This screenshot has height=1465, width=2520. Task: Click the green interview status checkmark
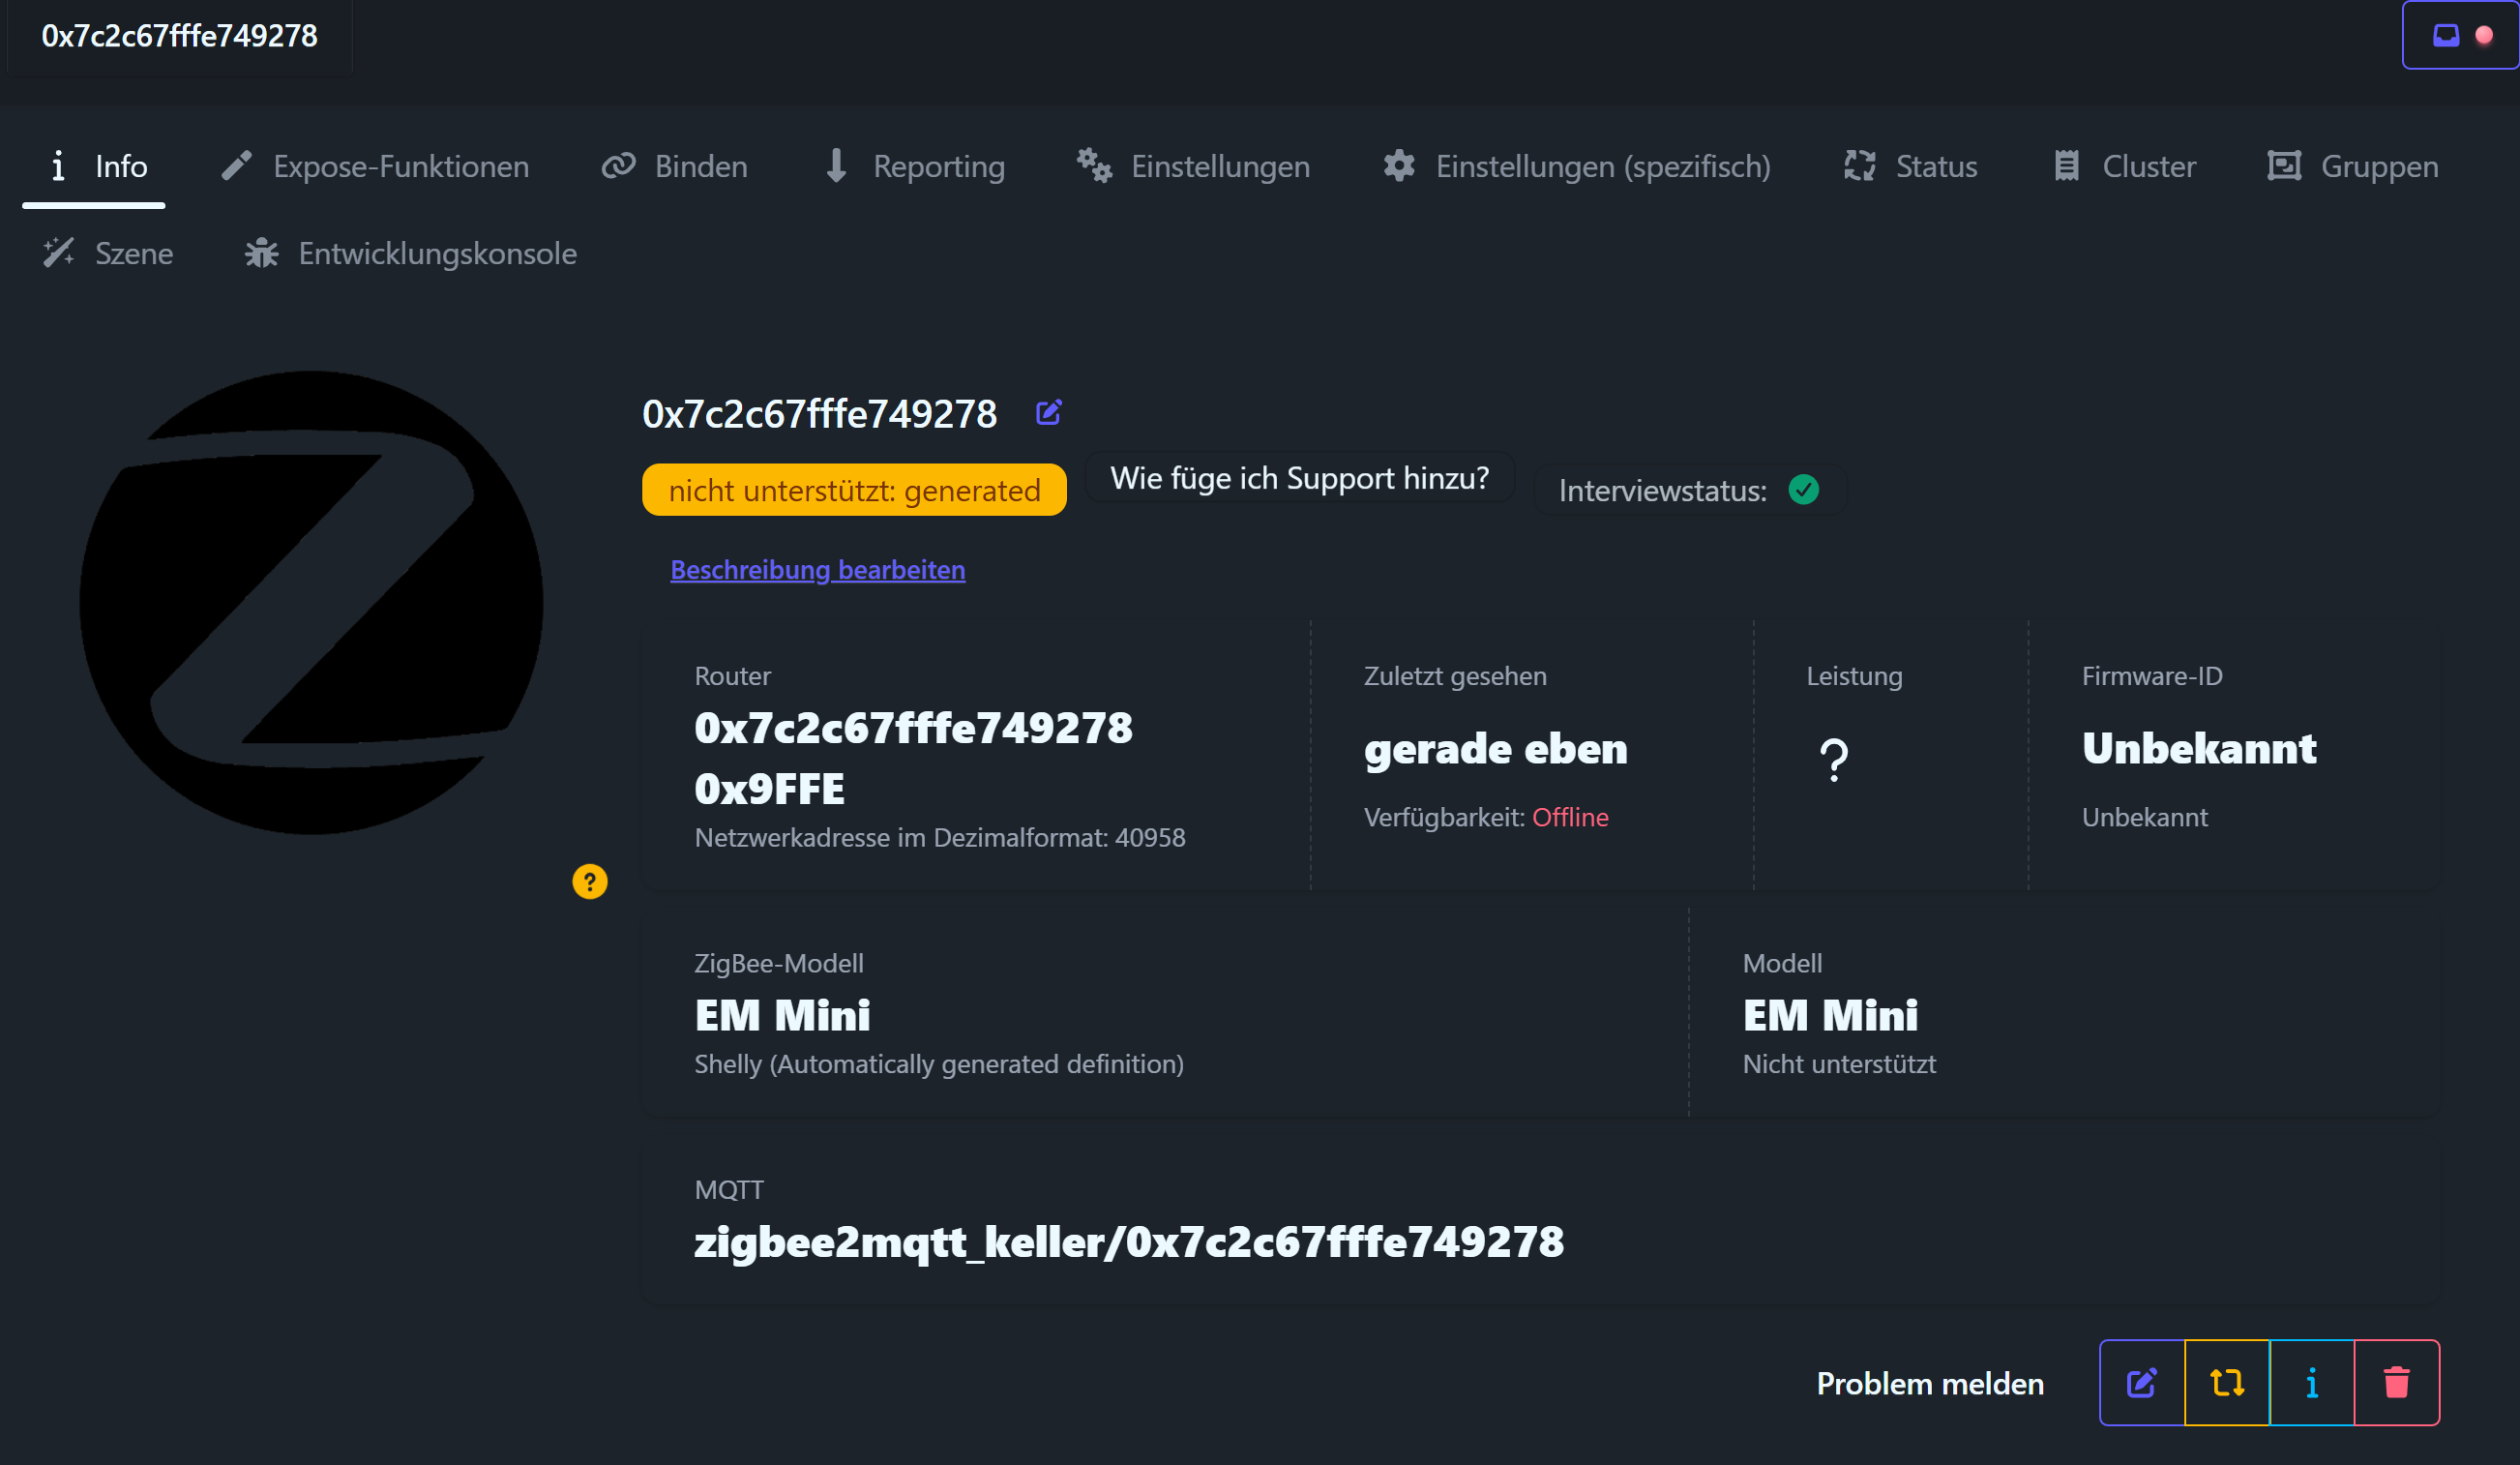coord(1803,490)
